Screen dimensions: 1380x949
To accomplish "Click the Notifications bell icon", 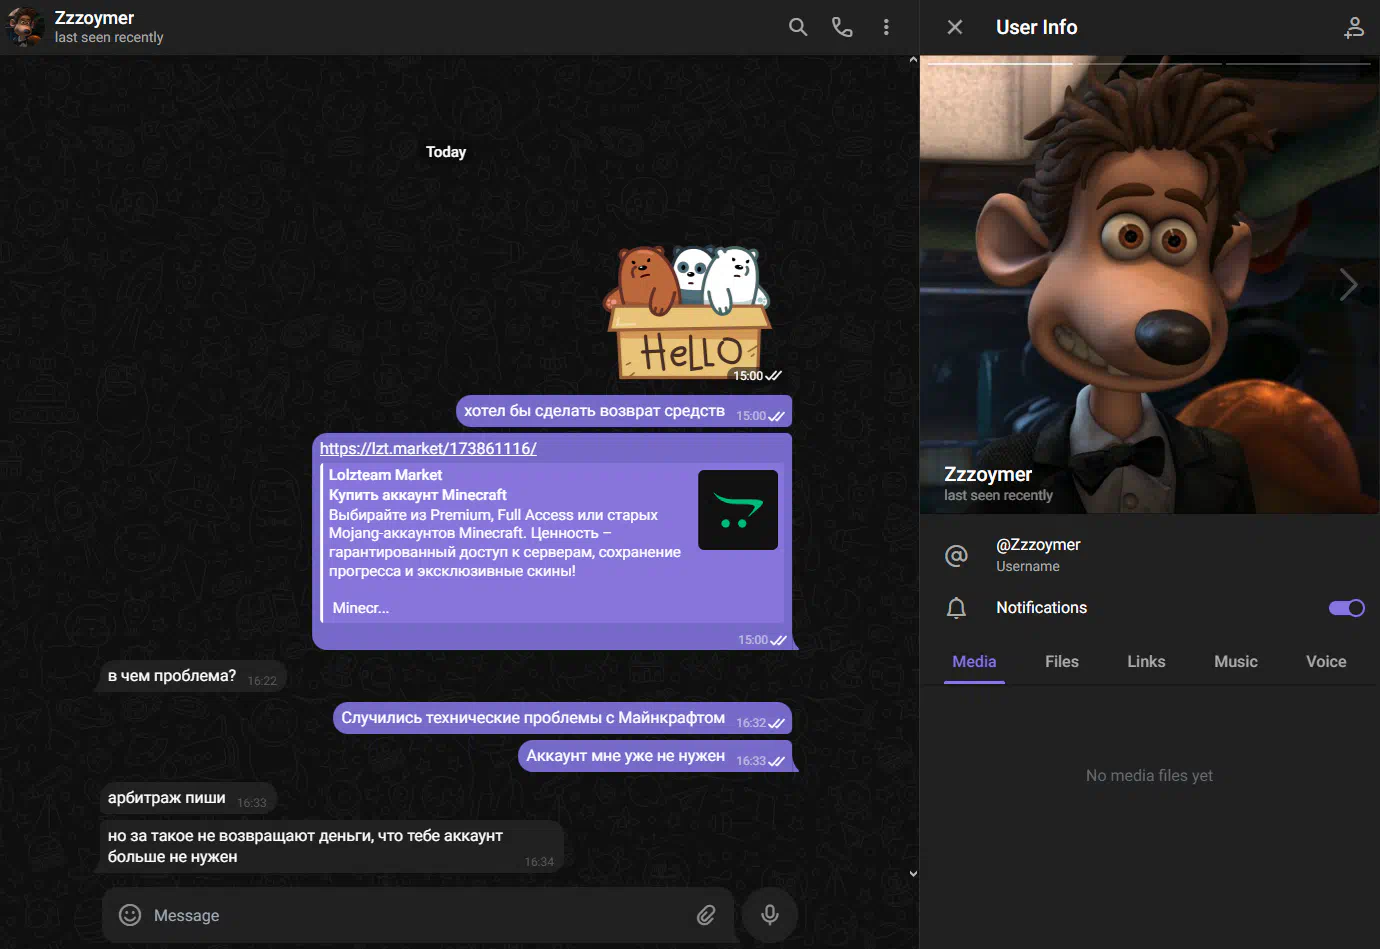I will click(x=957, y=608).
